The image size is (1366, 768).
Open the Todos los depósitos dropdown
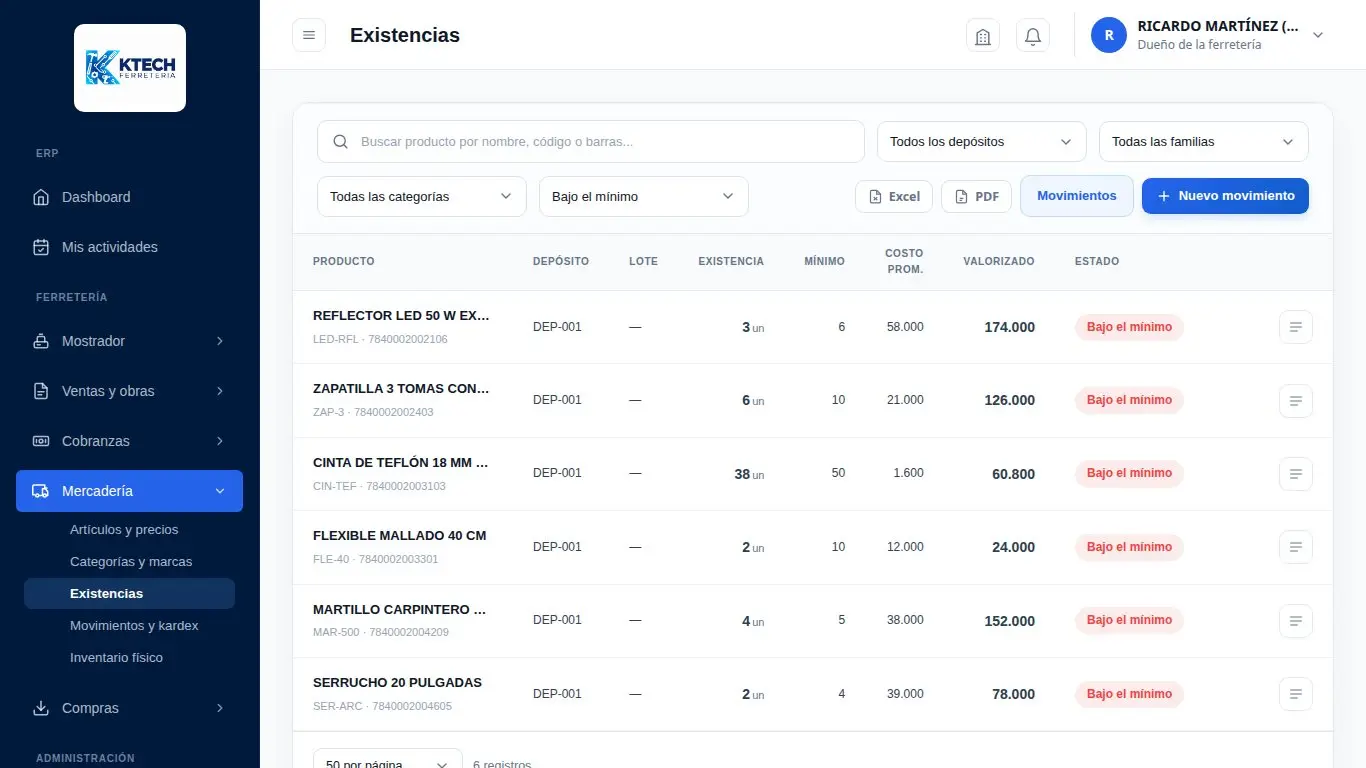click(982, 142)
